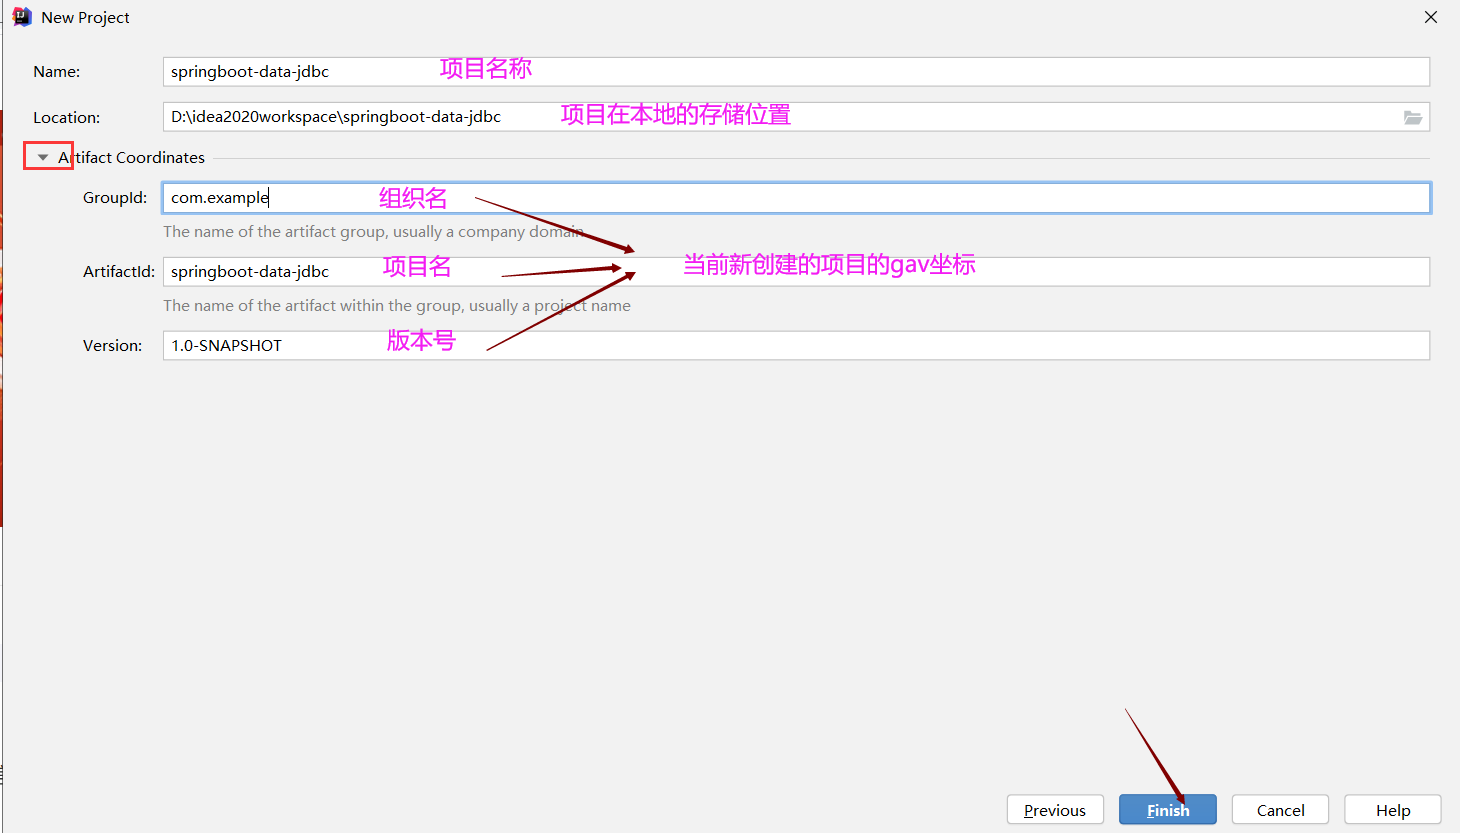Click Previous to go back
Image resolution: width=1460 pixels, height=833 pixels.
(1055, 809)
